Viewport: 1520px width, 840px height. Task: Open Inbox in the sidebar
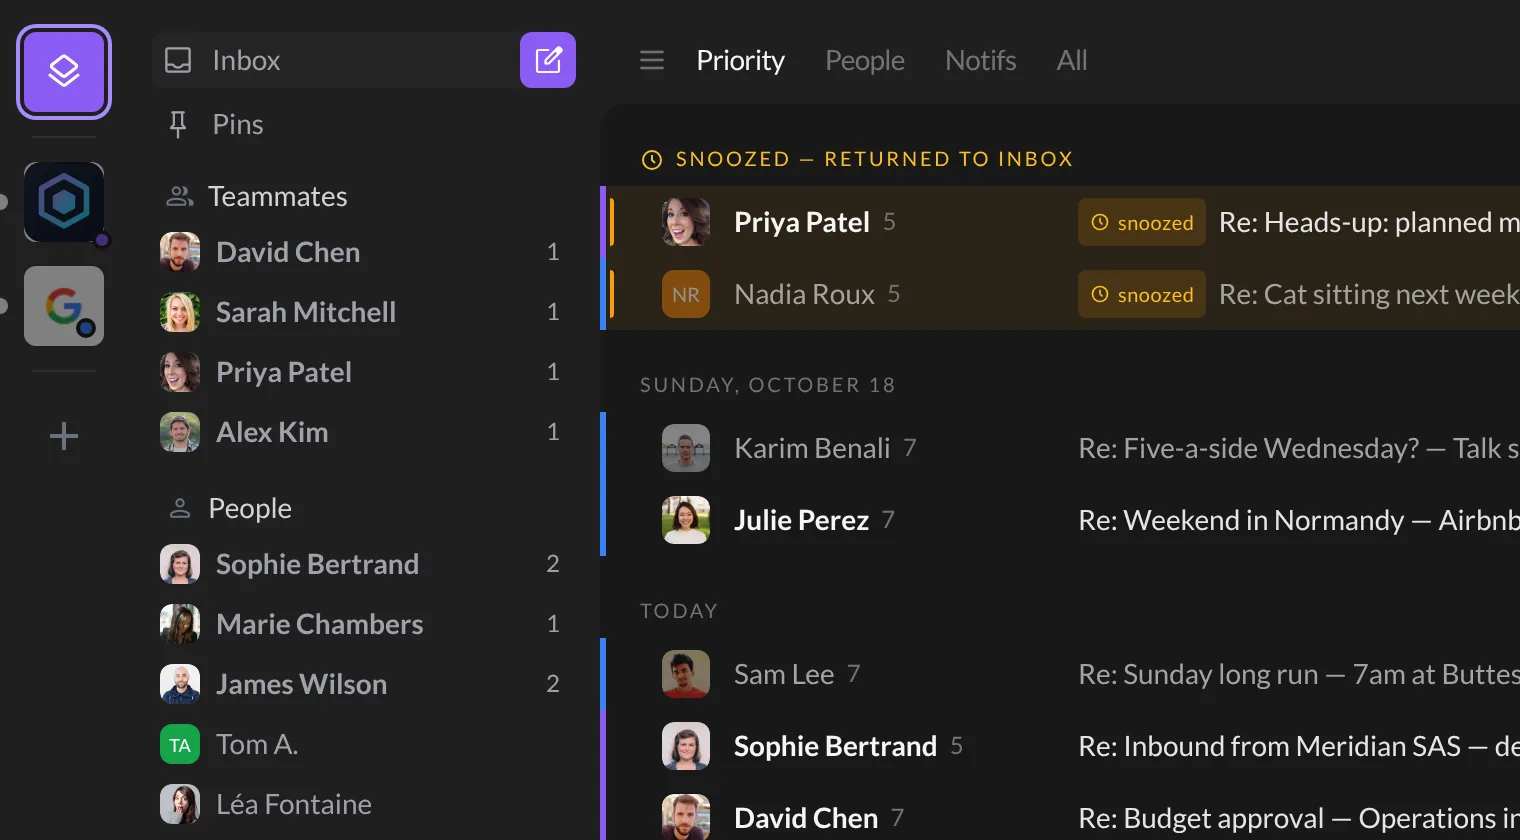coord(336,60)
